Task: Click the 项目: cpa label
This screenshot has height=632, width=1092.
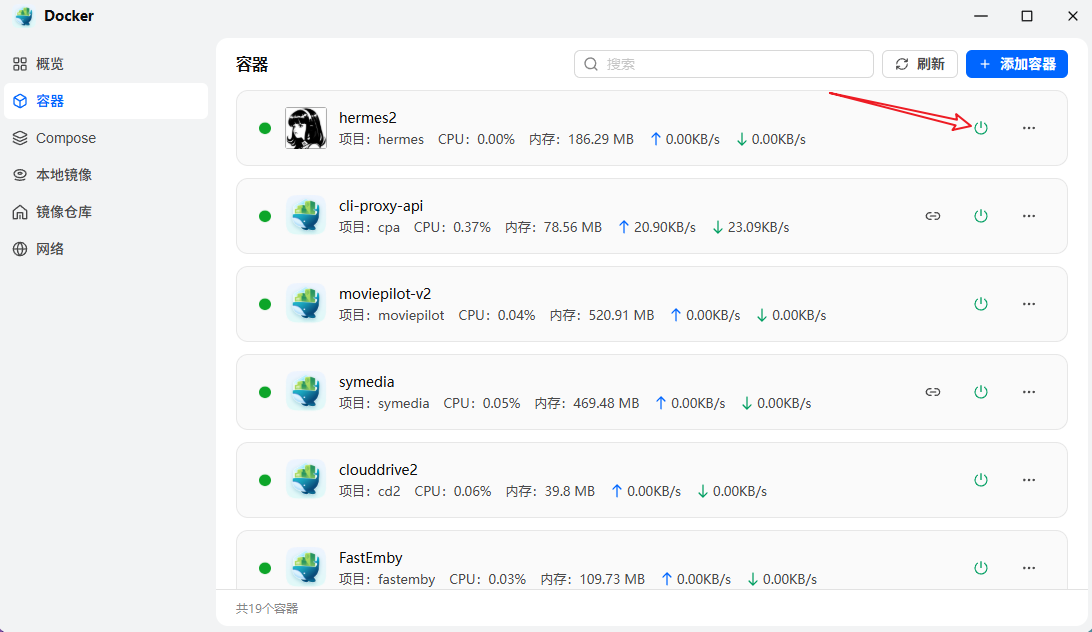Action: coord(369,227)
